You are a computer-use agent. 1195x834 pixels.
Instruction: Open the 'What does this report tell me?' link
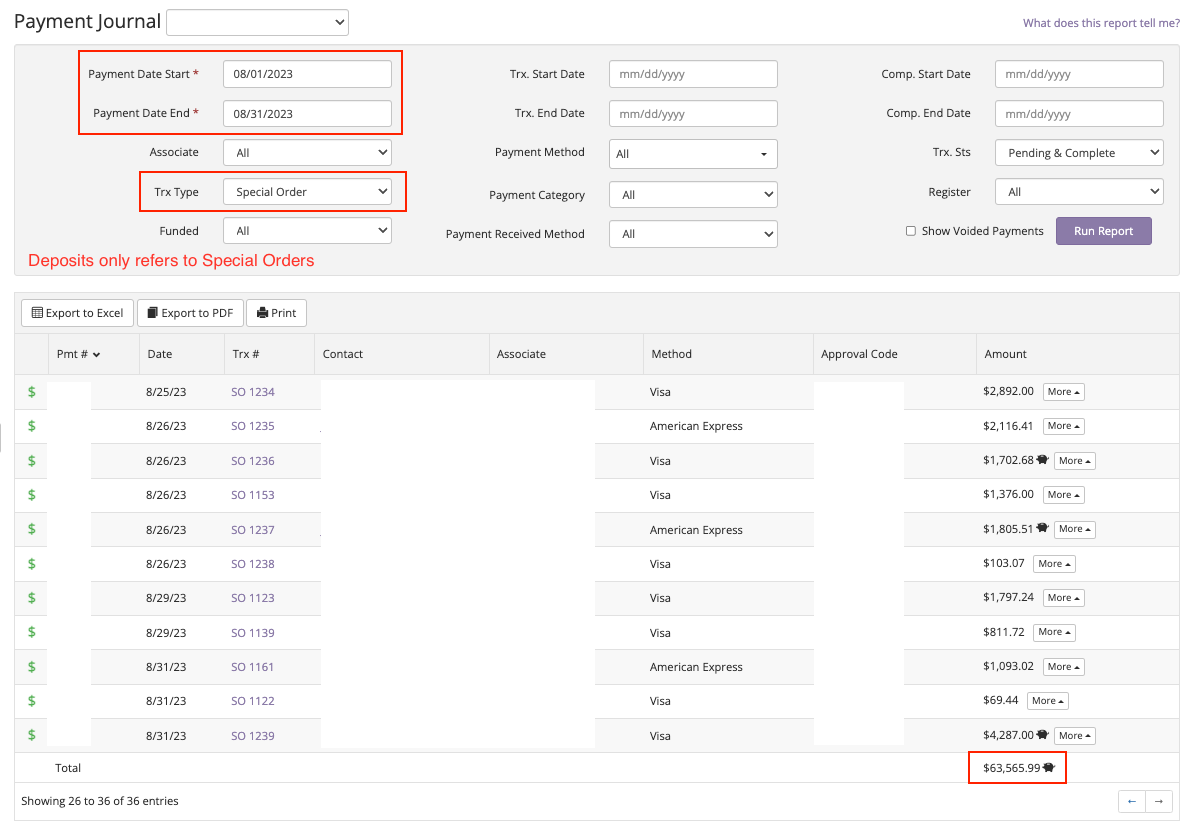[x=1100, y=22]
